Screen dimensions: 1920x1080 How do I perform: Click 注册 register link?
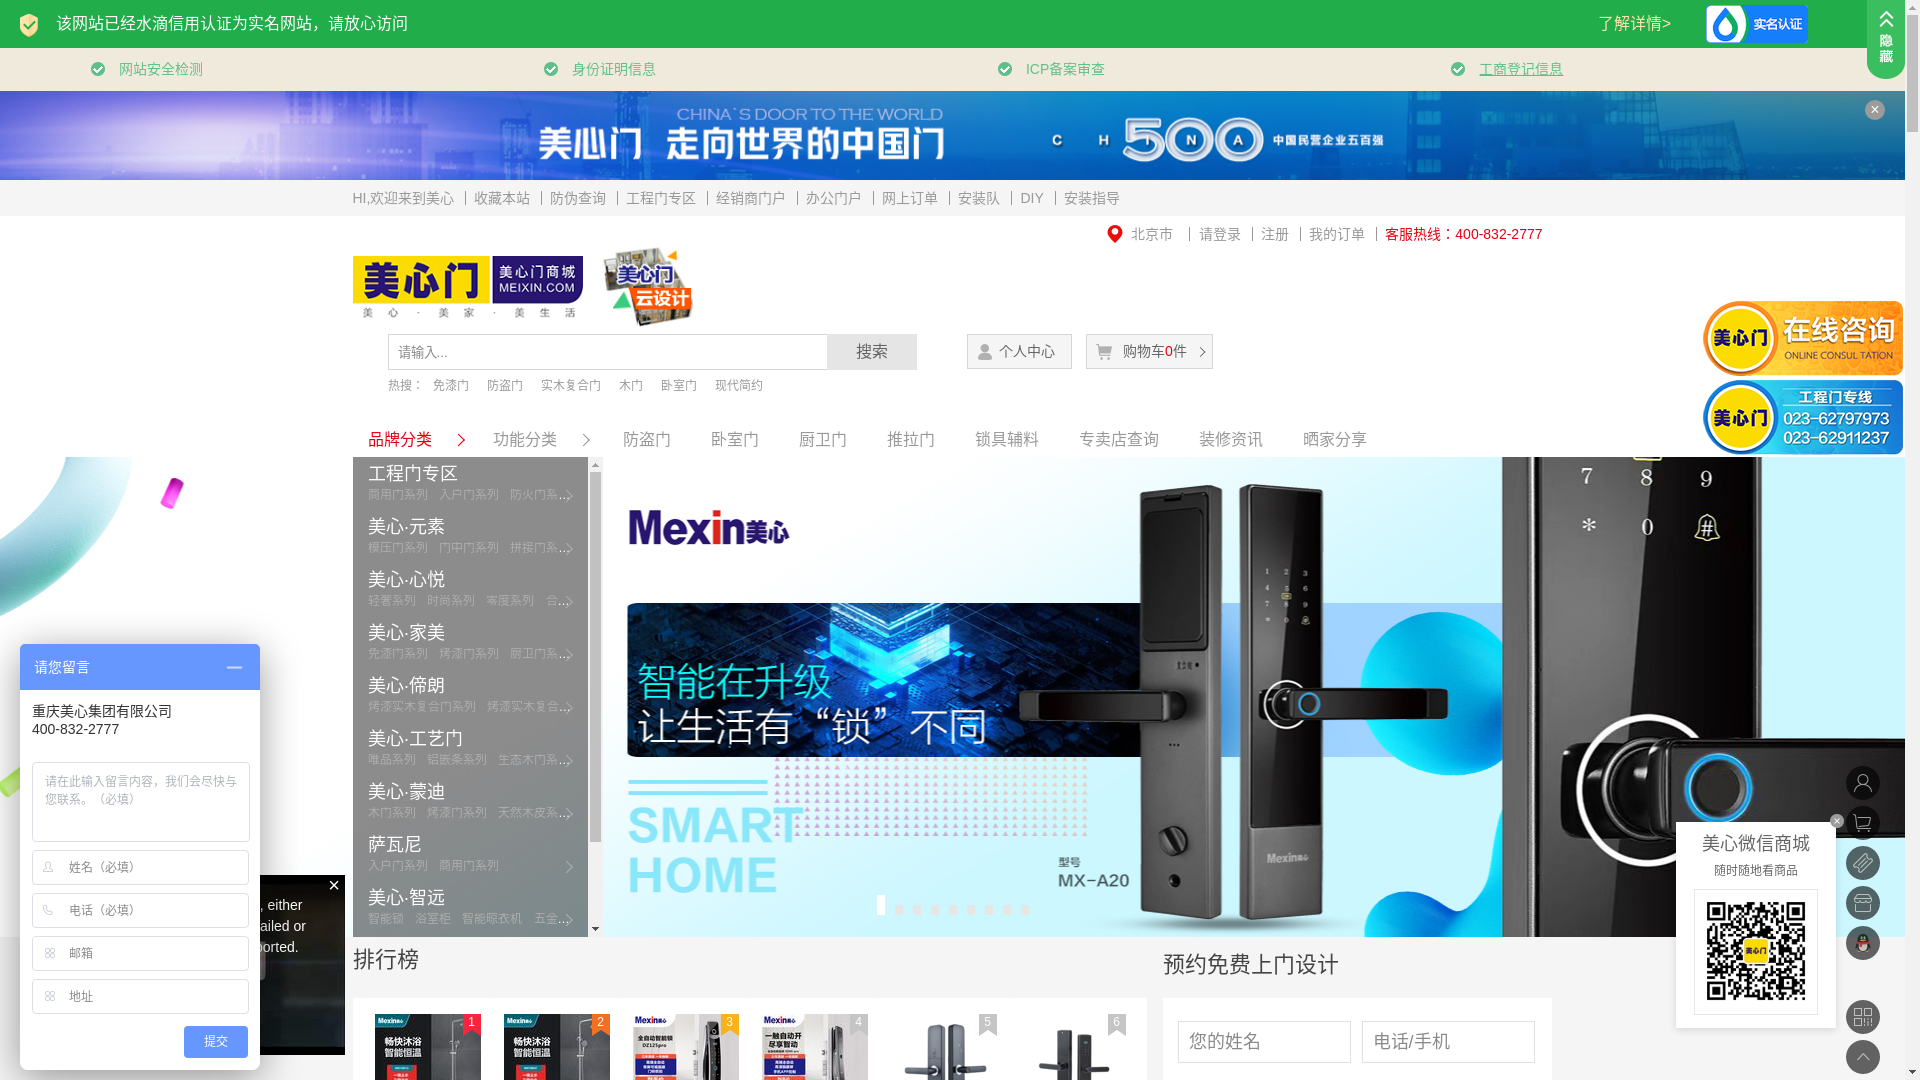pos(1275,234)
